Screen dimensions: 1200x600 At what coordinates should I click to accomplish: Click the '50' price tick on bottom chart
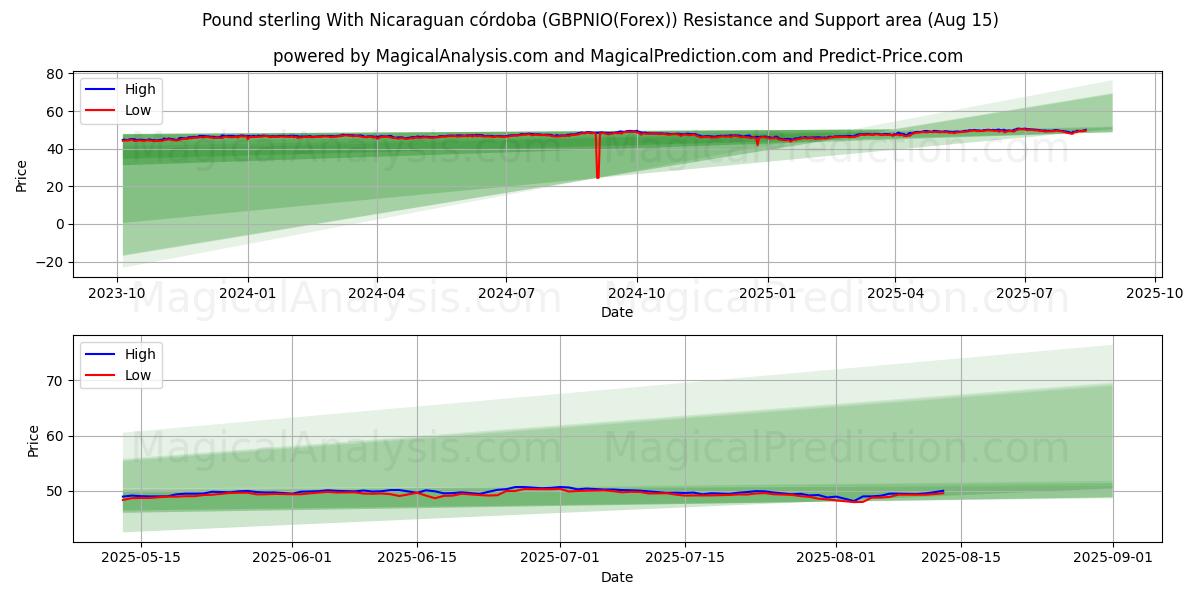point(56,491)
